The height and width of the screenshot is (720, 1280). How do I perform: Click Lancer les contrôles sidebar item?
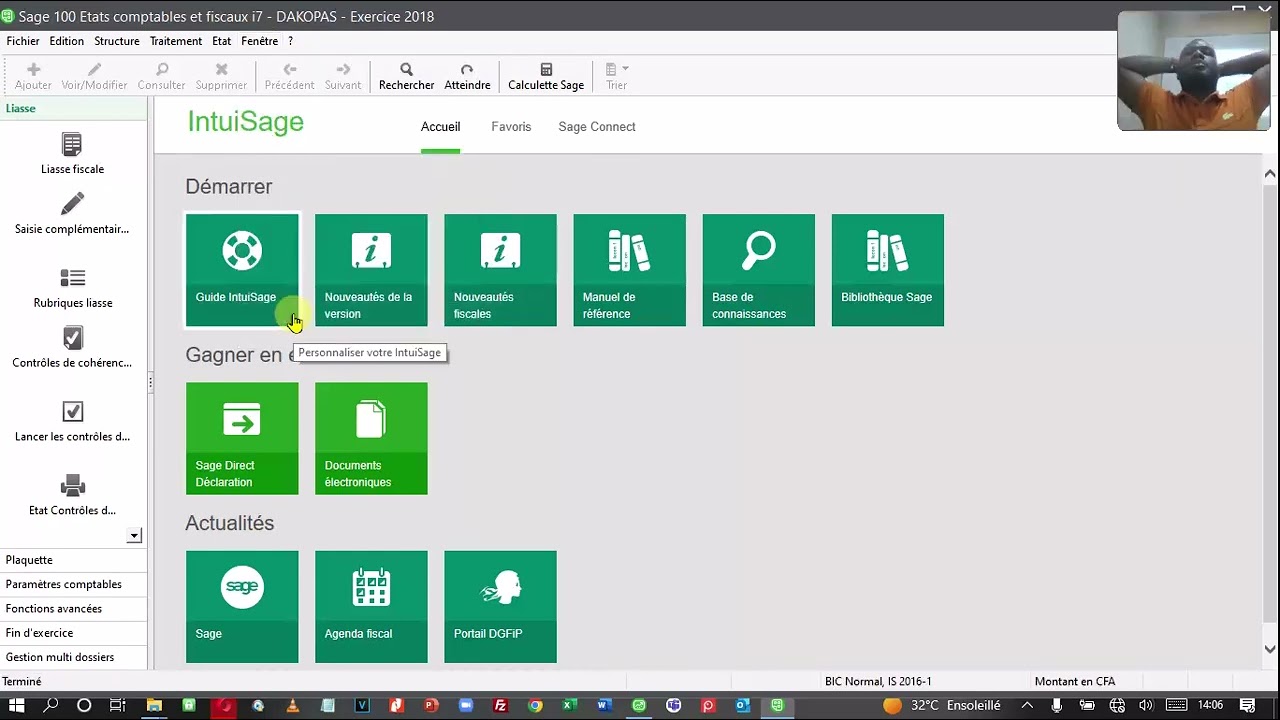click(72, 422)
